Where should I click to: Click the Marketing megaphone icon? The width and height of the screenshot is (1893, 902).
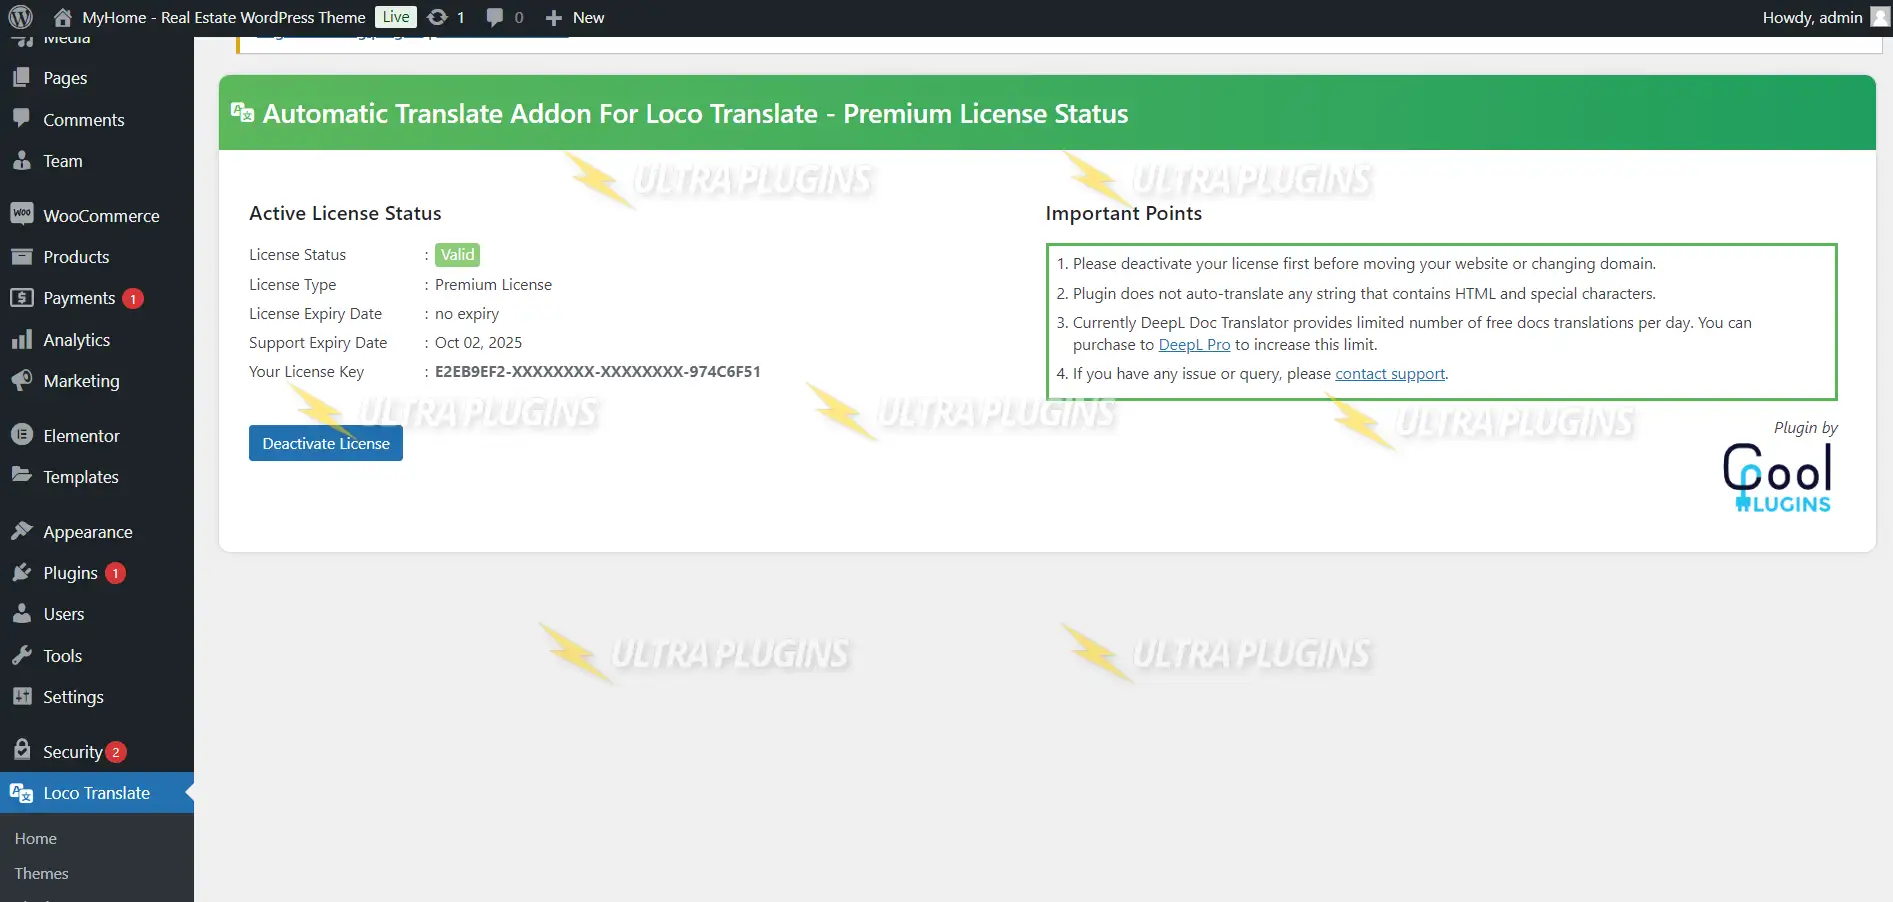click(x=21, y=380)
